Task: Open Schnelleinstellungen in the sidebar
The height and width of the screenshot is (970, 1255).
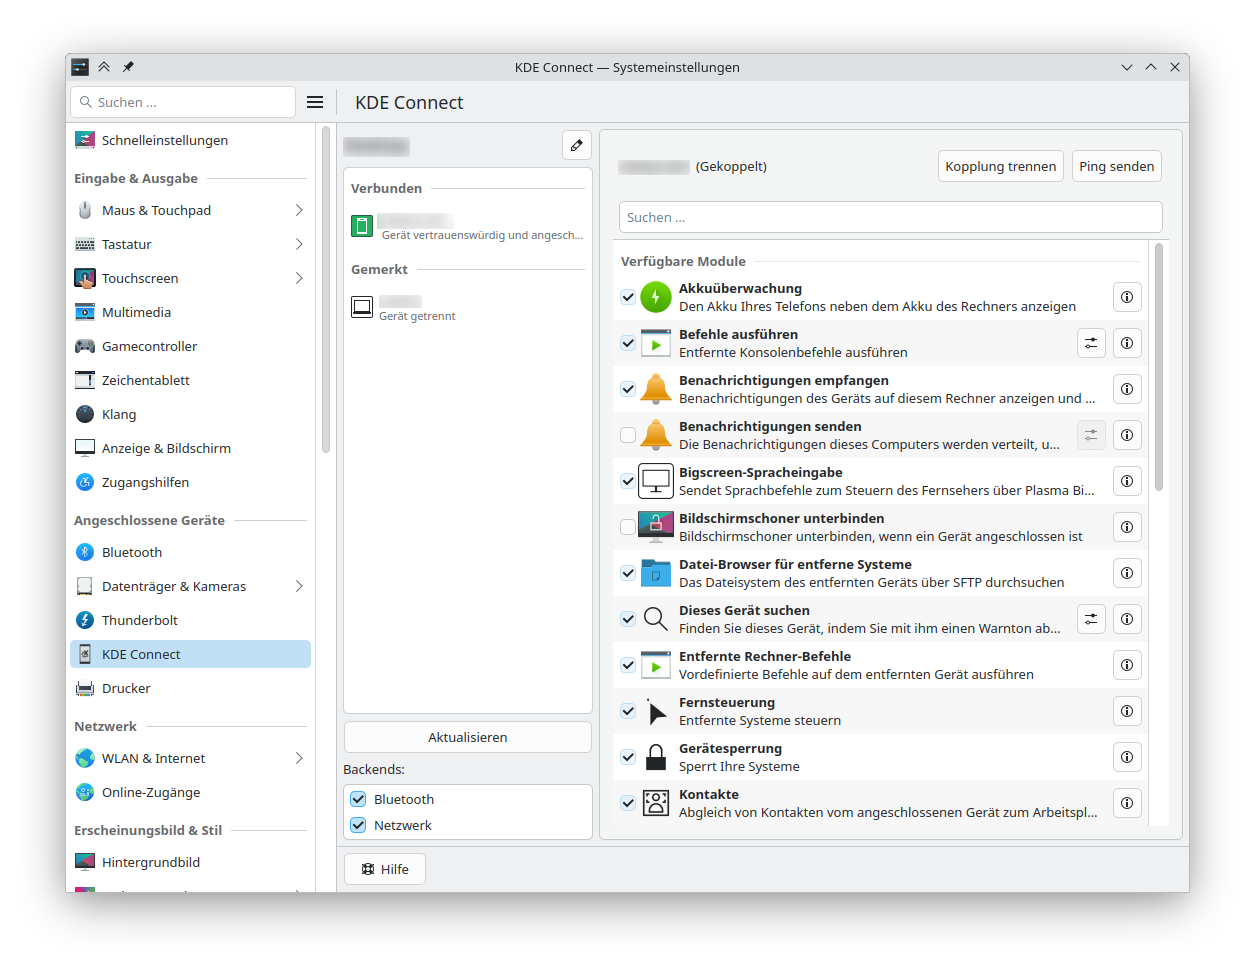Action: (x=190, y=140)
